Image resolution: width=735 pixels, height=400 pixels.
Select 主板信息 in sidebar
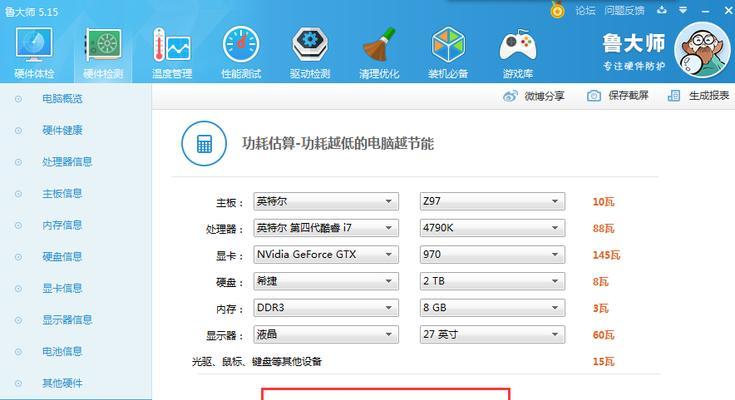(62, 193)
